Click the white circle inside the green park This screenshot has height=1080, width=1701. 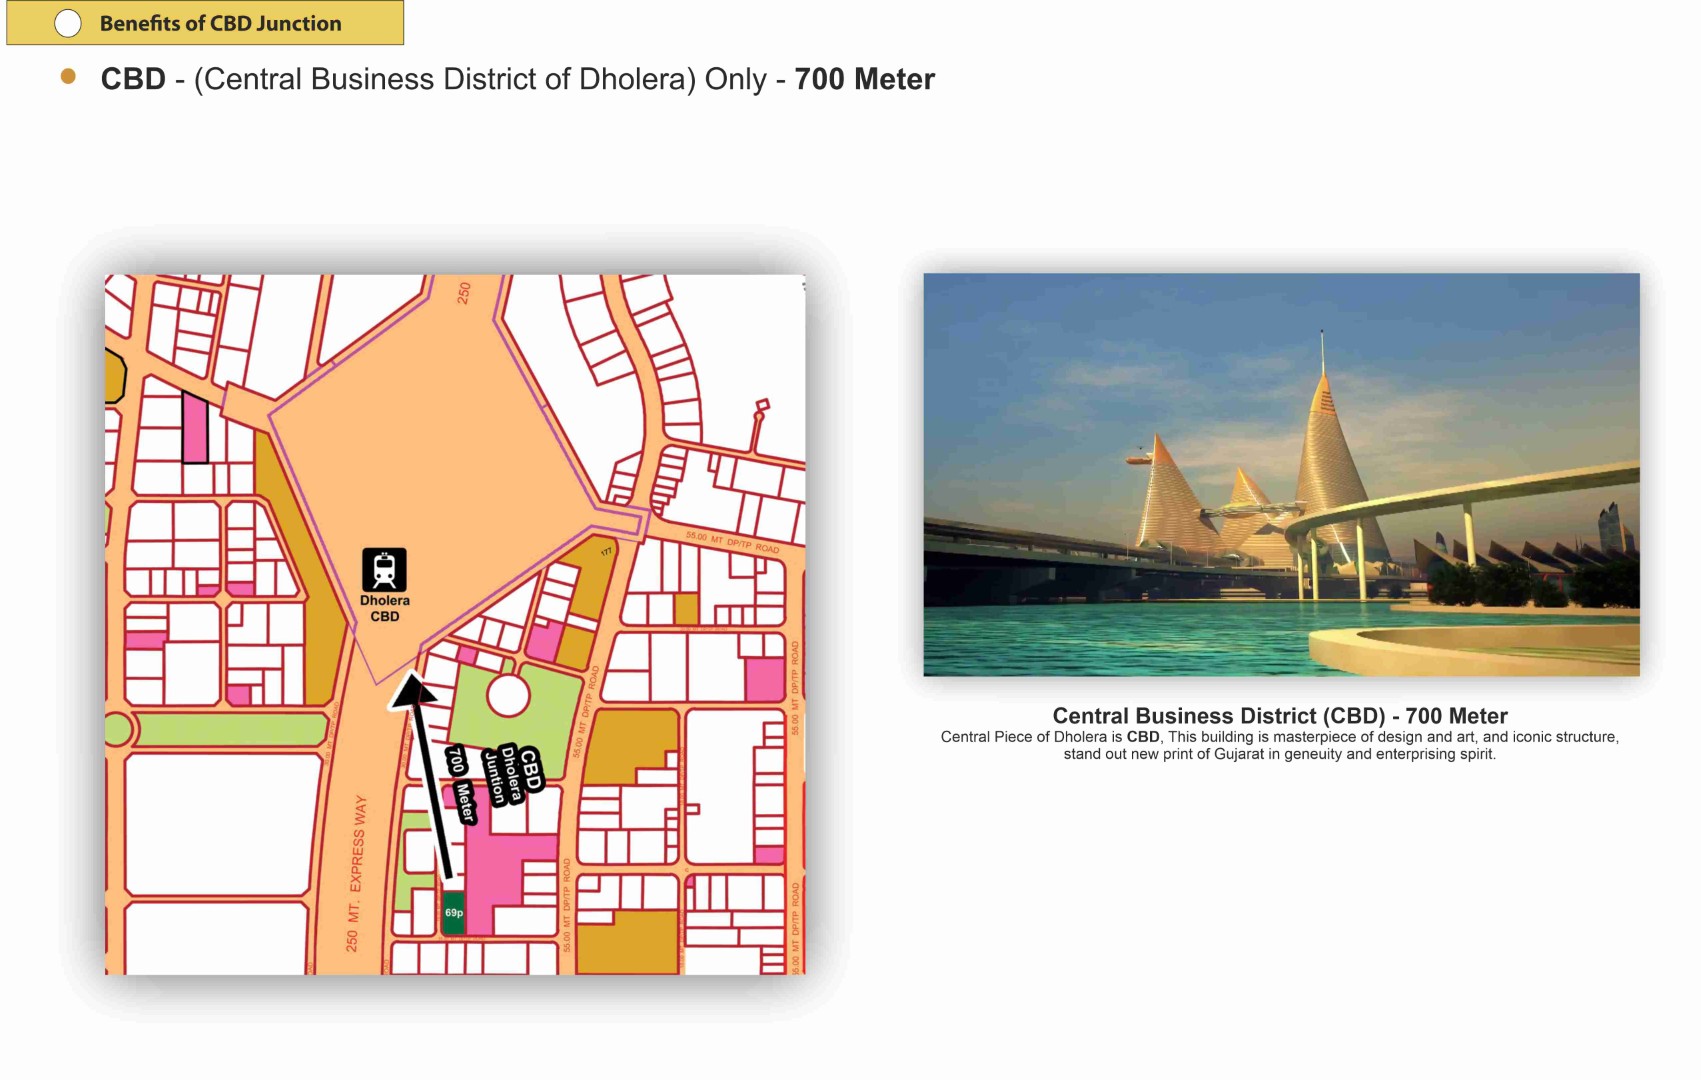tap(508, 696)
